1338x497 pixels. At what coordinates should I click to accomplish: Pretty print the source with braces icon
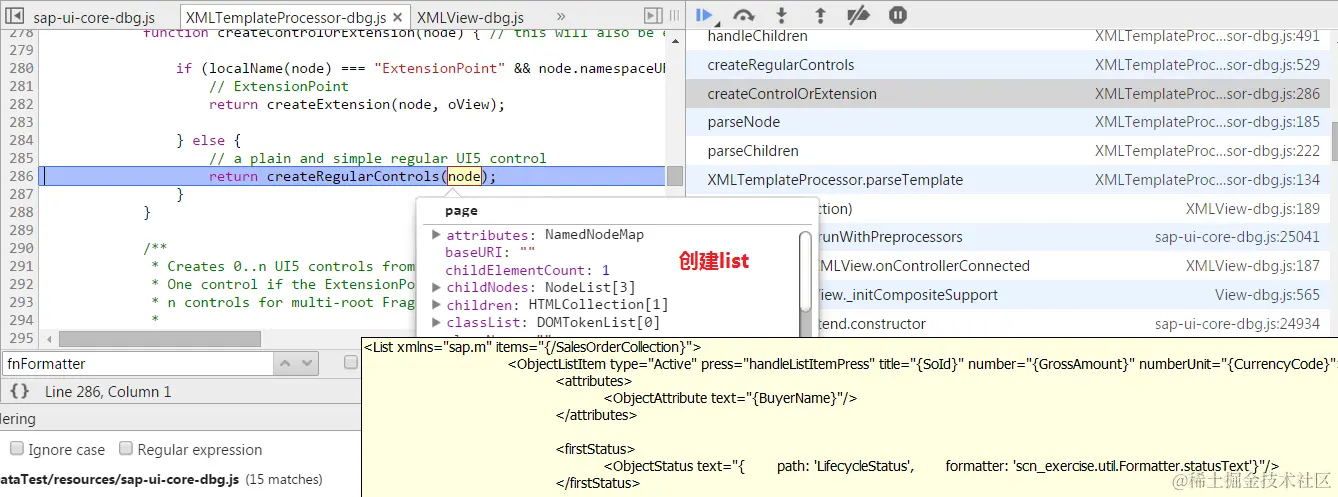pos(19,391)
